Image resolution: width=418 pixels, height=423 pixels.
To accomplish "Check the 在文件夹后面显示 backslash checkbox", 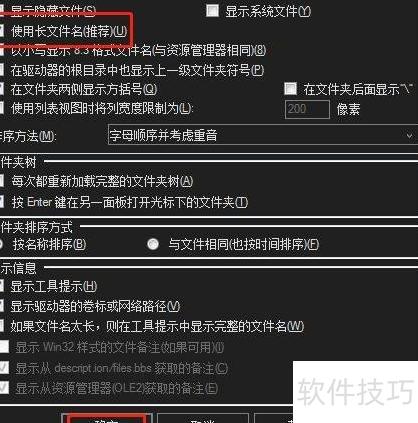I will coord(290,89).
